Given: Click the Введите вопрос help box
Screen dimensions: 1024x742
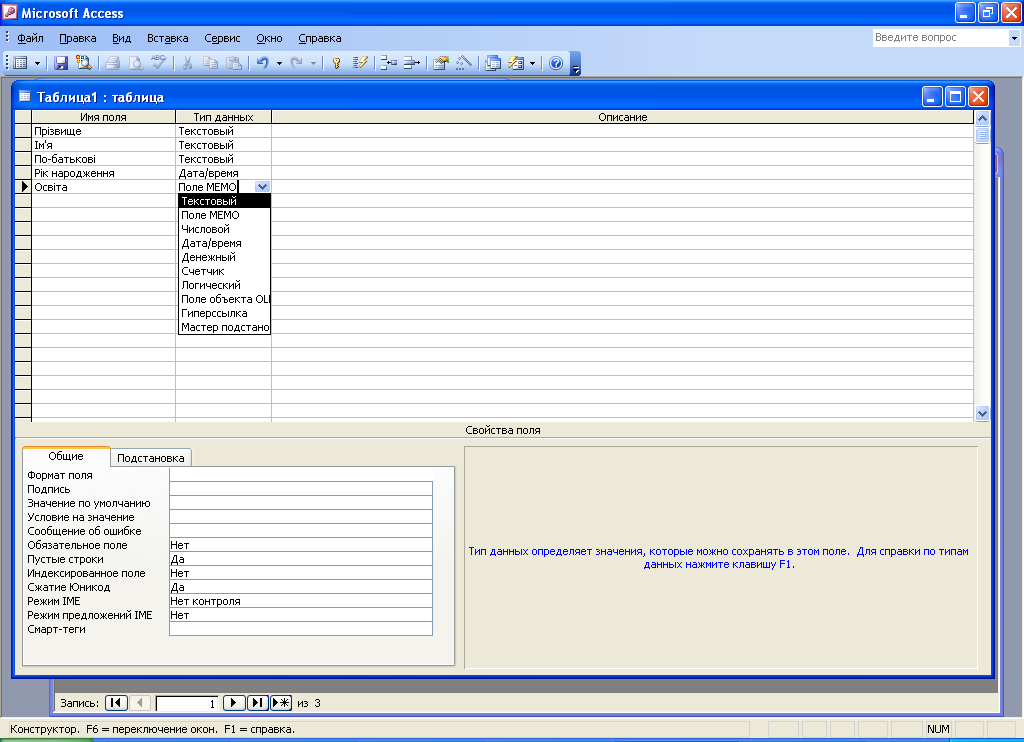Looking at the screenshot, I should [940, 38].
